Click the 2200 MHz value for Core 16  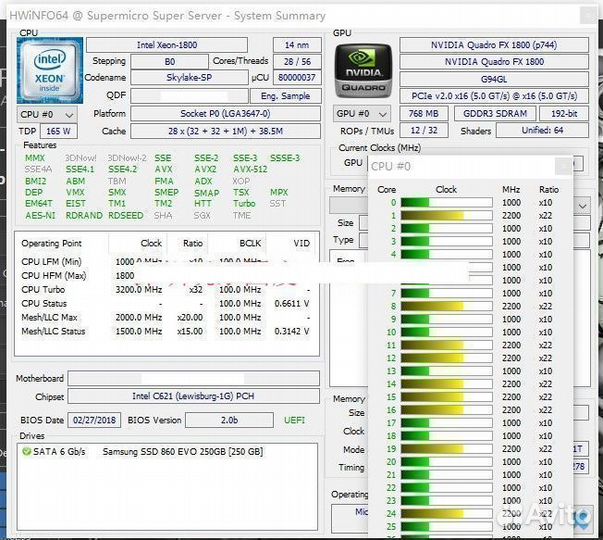point(511,410)
